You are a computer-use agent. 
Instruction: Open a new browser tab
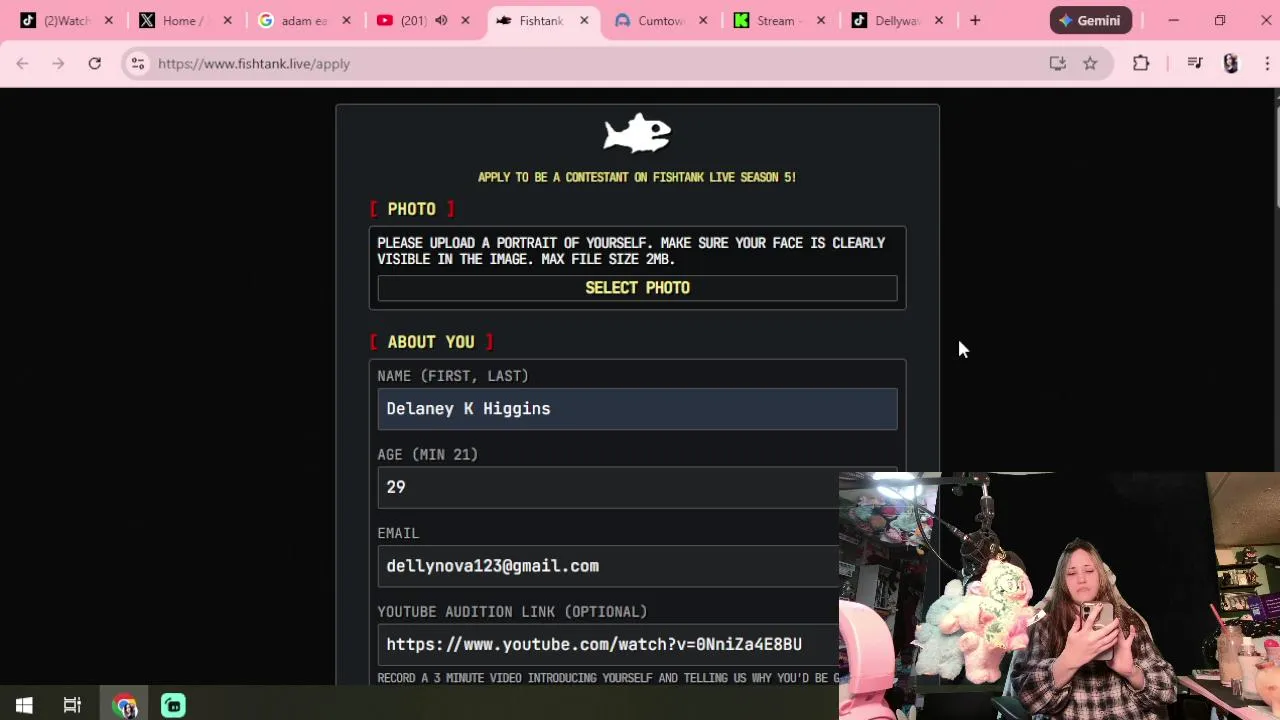point(975,20)
